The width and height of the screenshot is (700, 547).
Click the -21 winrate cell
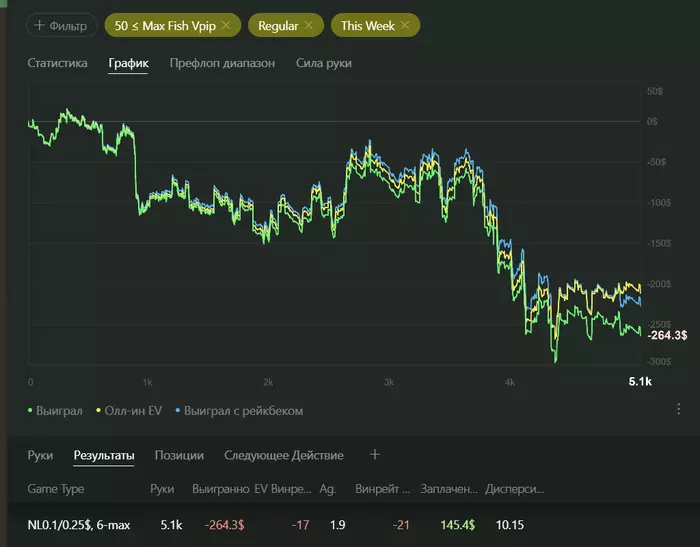click(401, 525)
